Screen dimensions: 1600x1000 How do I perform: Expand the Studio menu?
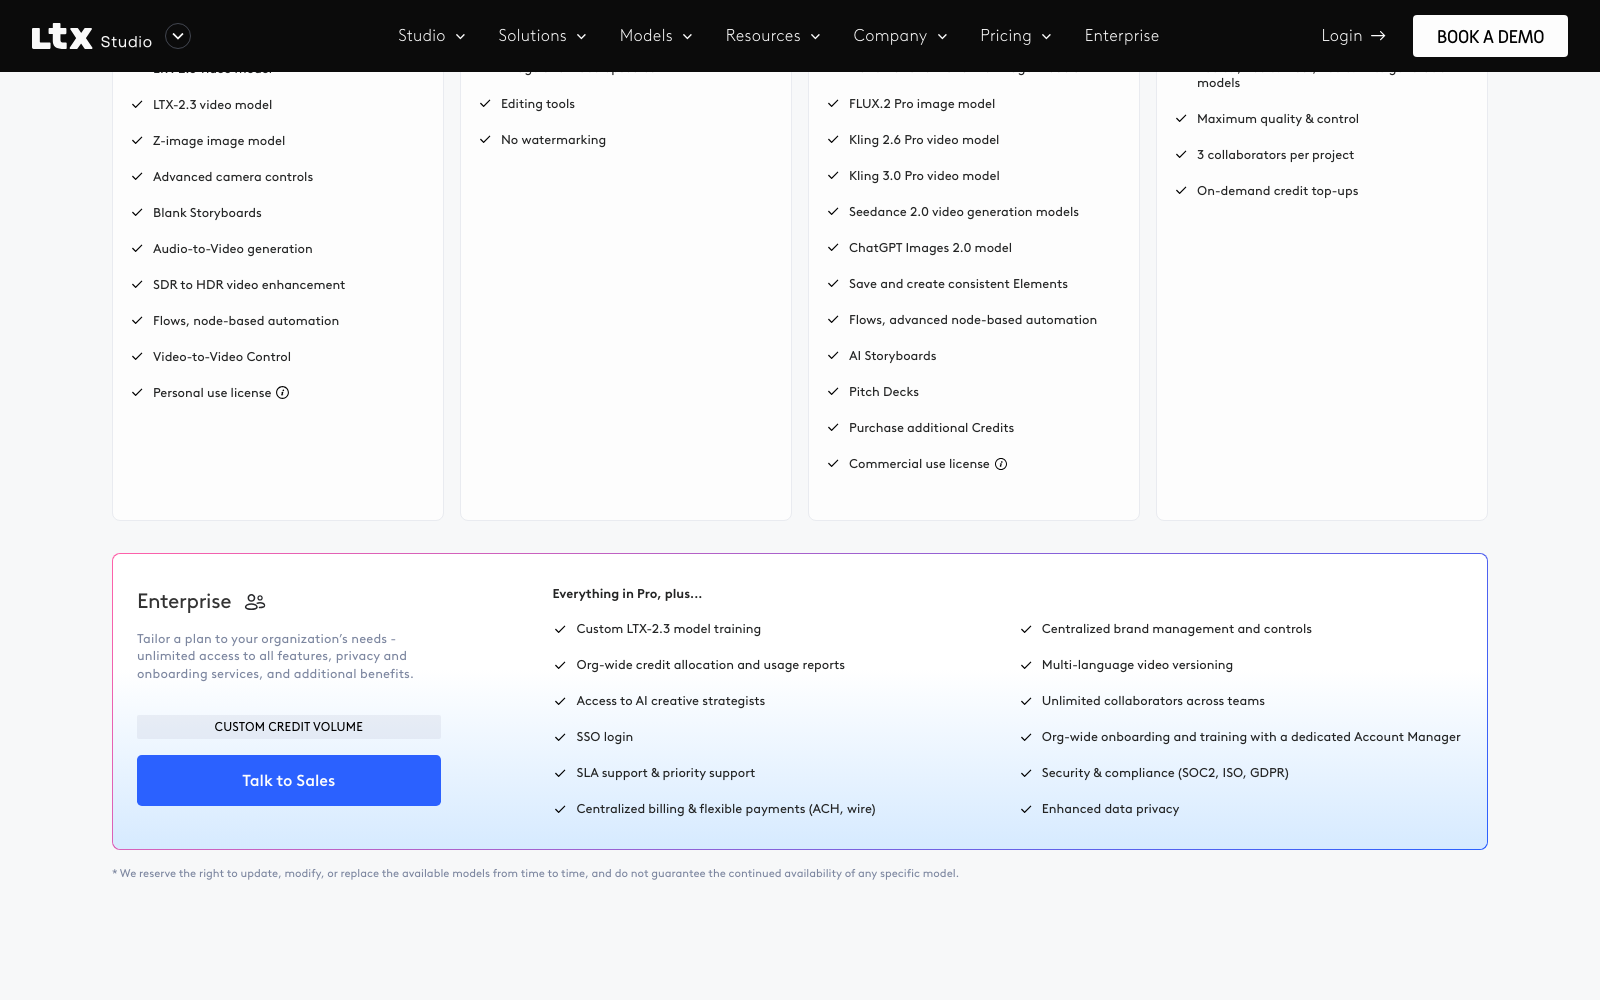[432, 36]
